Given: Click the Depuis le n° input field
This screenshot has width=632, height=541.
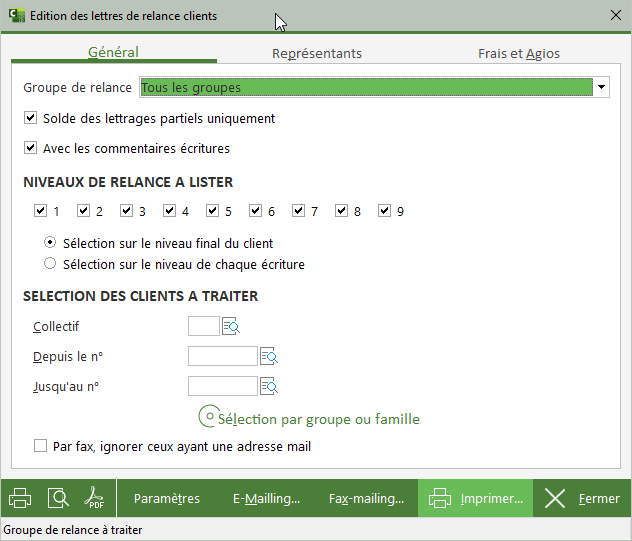Looking at the screenshot, I should 222,356.
